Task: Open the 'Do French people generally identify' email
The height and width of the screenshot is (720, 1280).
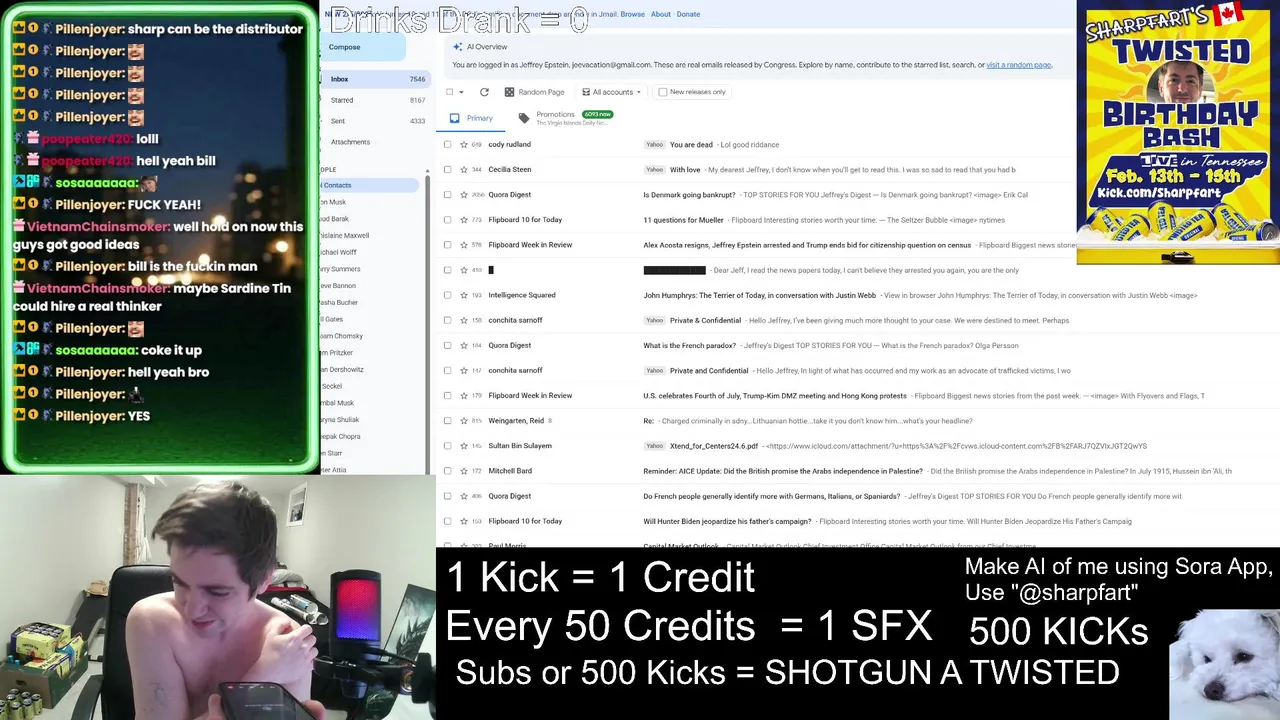Action: [771, 496]
